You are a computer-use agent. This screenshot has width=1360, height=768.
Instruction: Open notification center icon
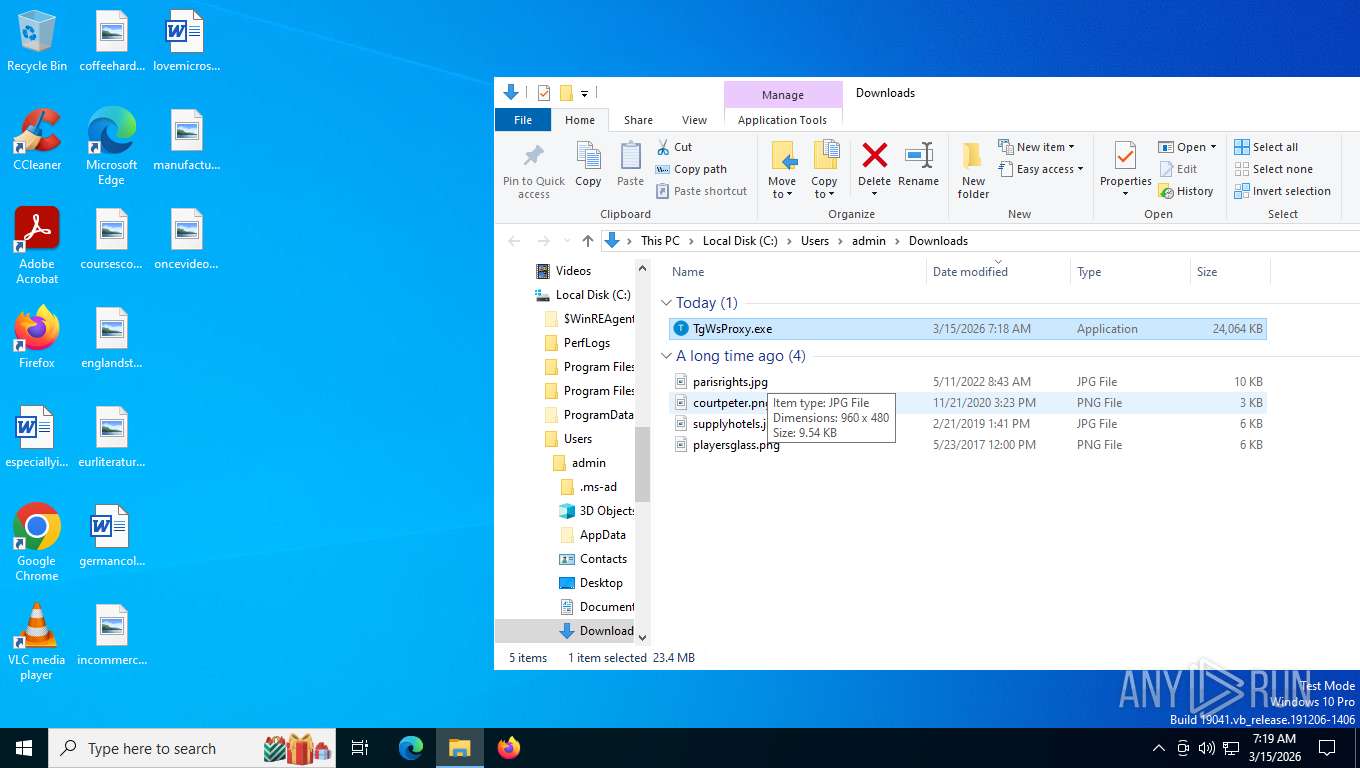tap(1327, 748)
